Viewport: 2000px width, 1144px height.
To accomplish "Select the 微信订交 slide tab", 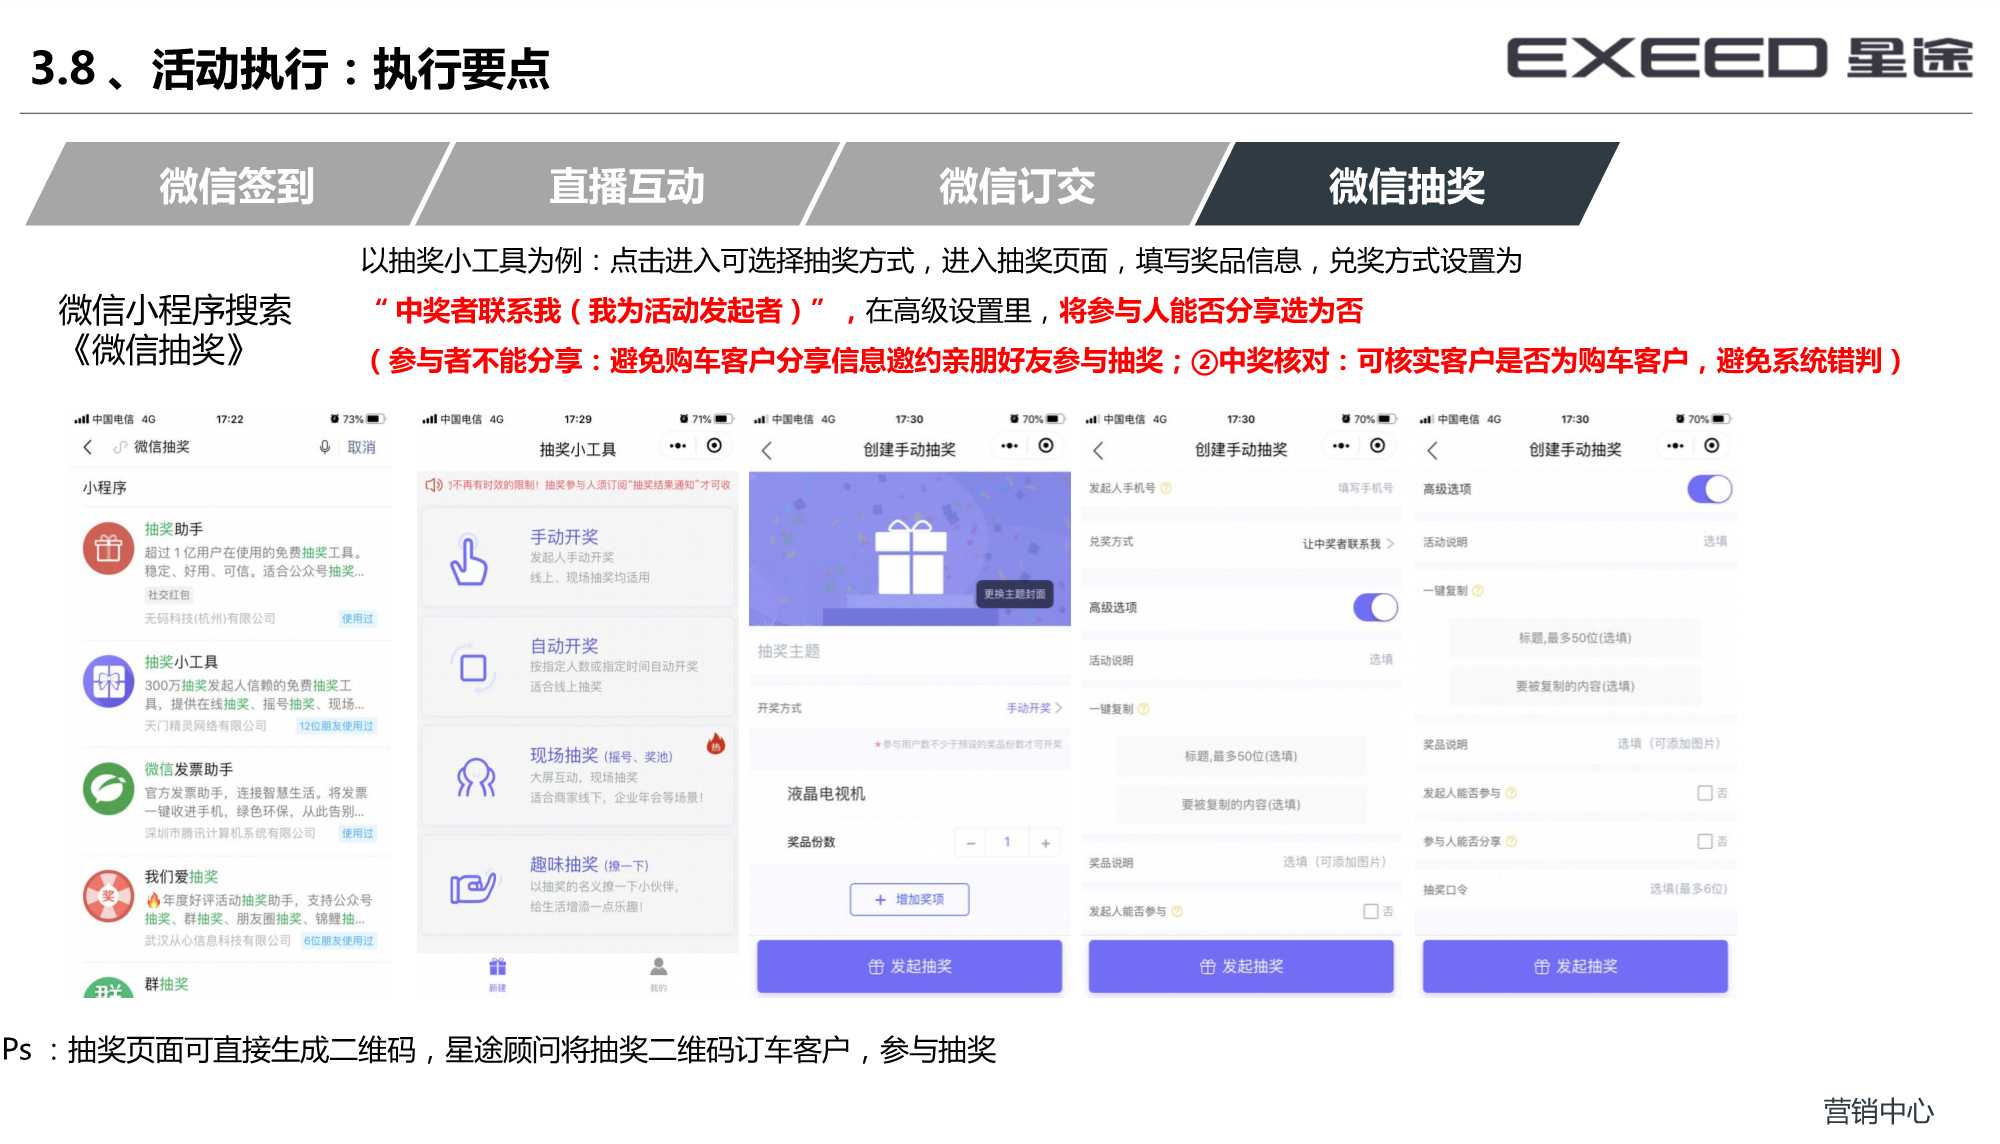I will [1018, 184].
